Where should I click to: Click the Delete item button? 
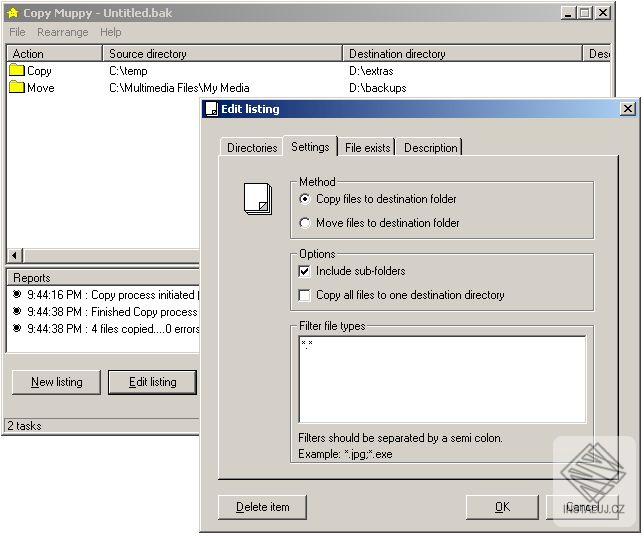(262, 507)
